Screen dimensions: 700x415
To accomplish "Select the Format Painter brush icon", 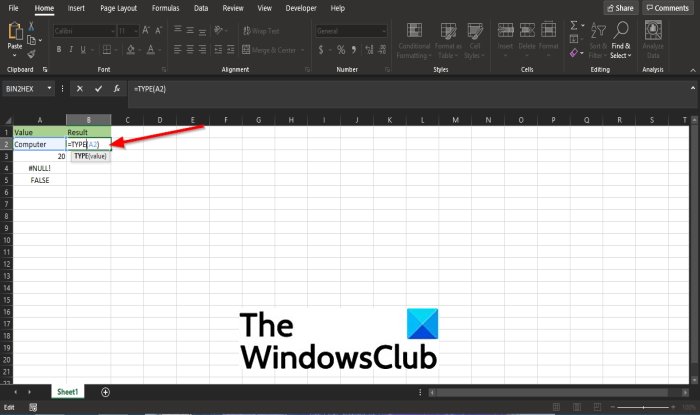I will 31,54.
